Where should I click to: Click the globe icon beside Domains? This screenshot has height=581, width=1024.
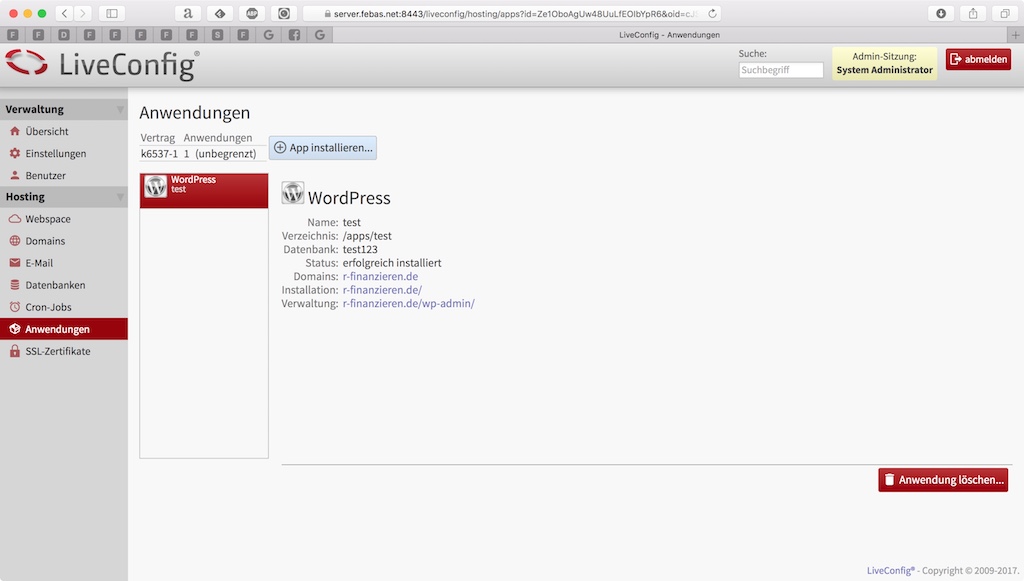pyautogui.click(x=15, y=241)
